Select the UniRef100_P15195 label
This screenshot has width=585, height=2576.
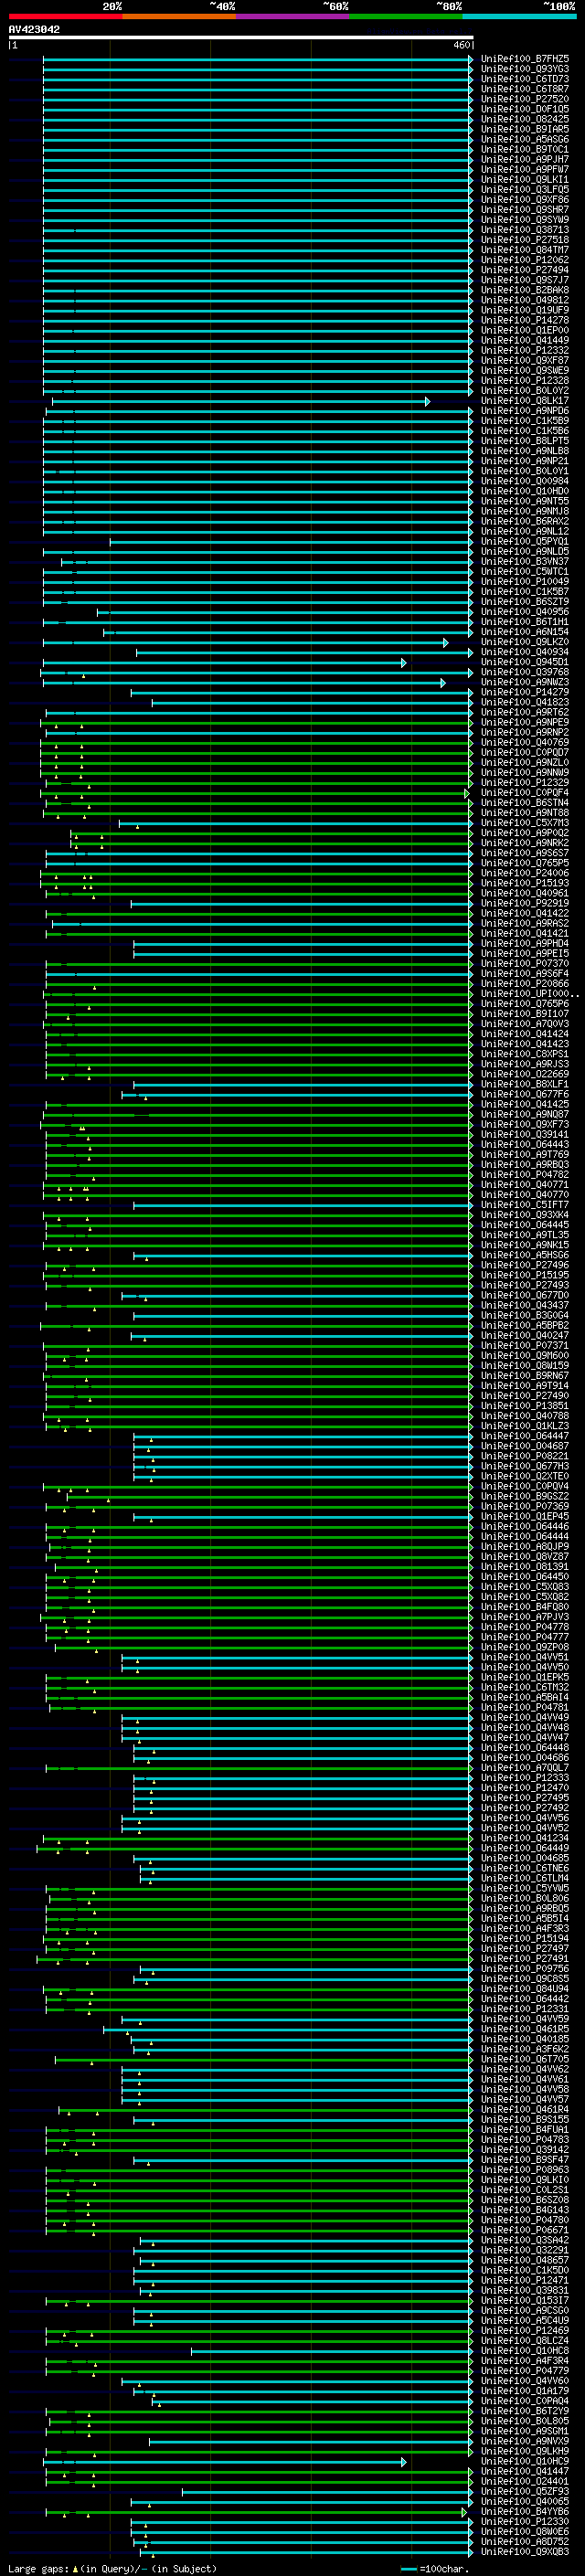525,1275
